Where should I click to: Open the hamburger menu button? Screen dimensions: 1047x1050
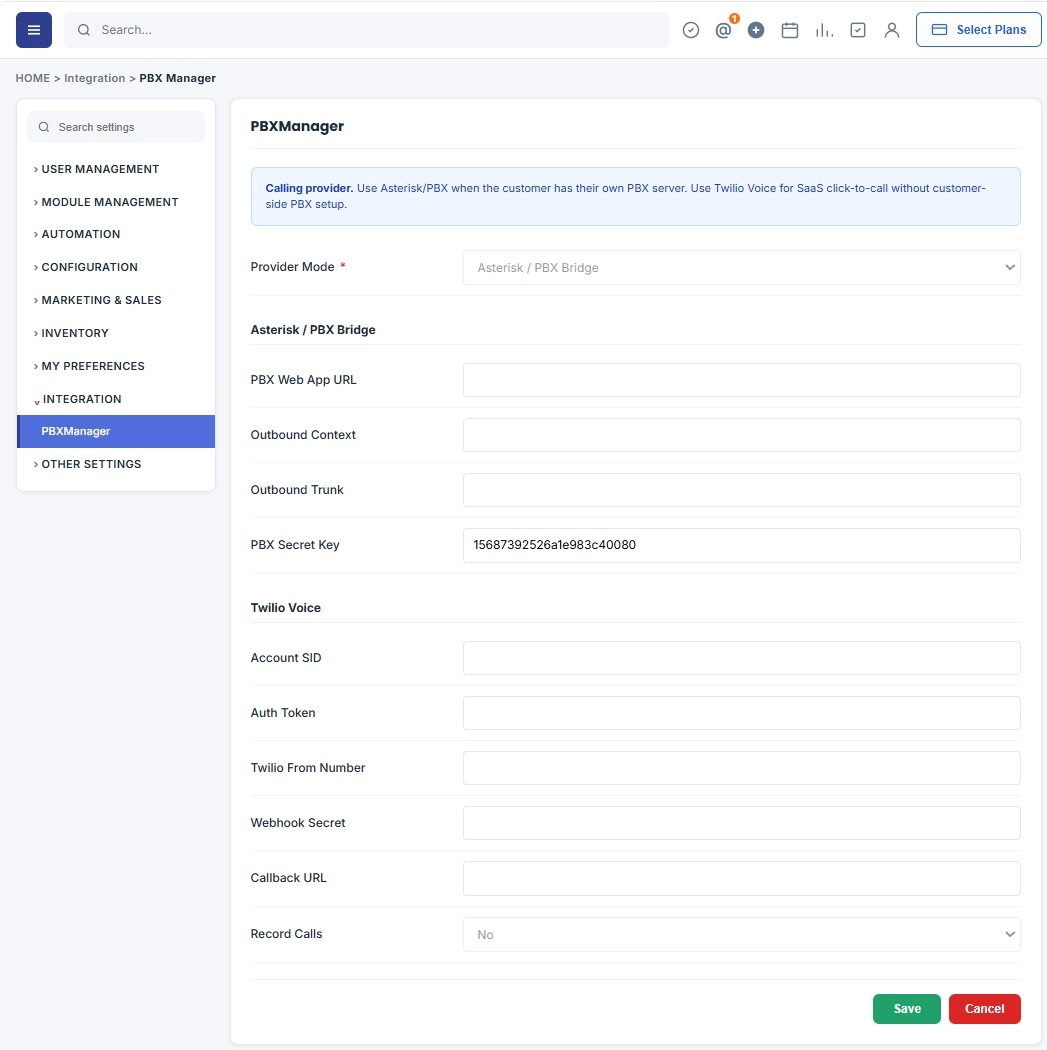point(33,30)
